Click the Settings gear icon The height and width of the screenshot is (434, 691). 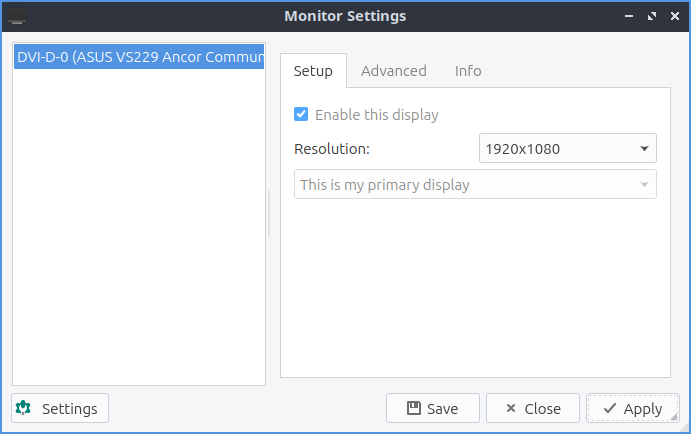pyautogui.click(x=24, y=408)
